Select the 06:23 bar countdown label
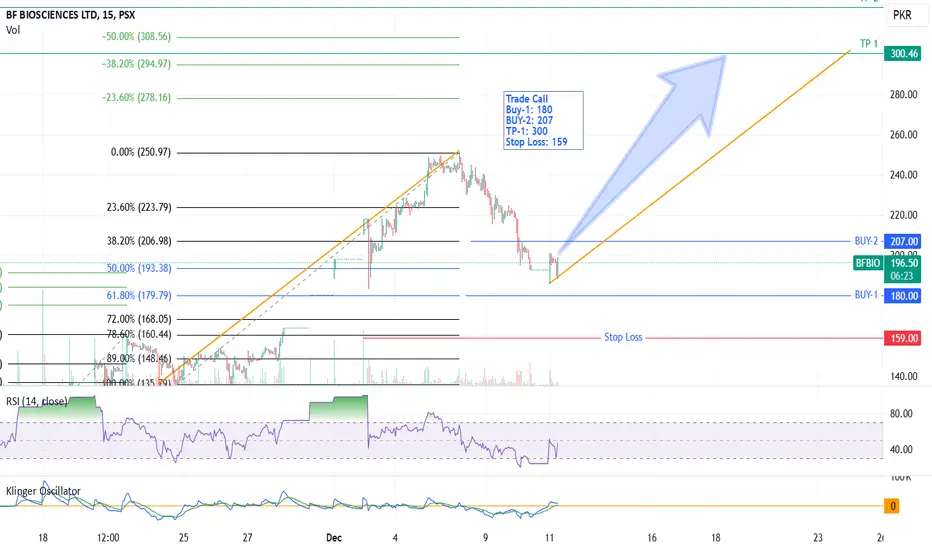 click(x=902, y=276)
